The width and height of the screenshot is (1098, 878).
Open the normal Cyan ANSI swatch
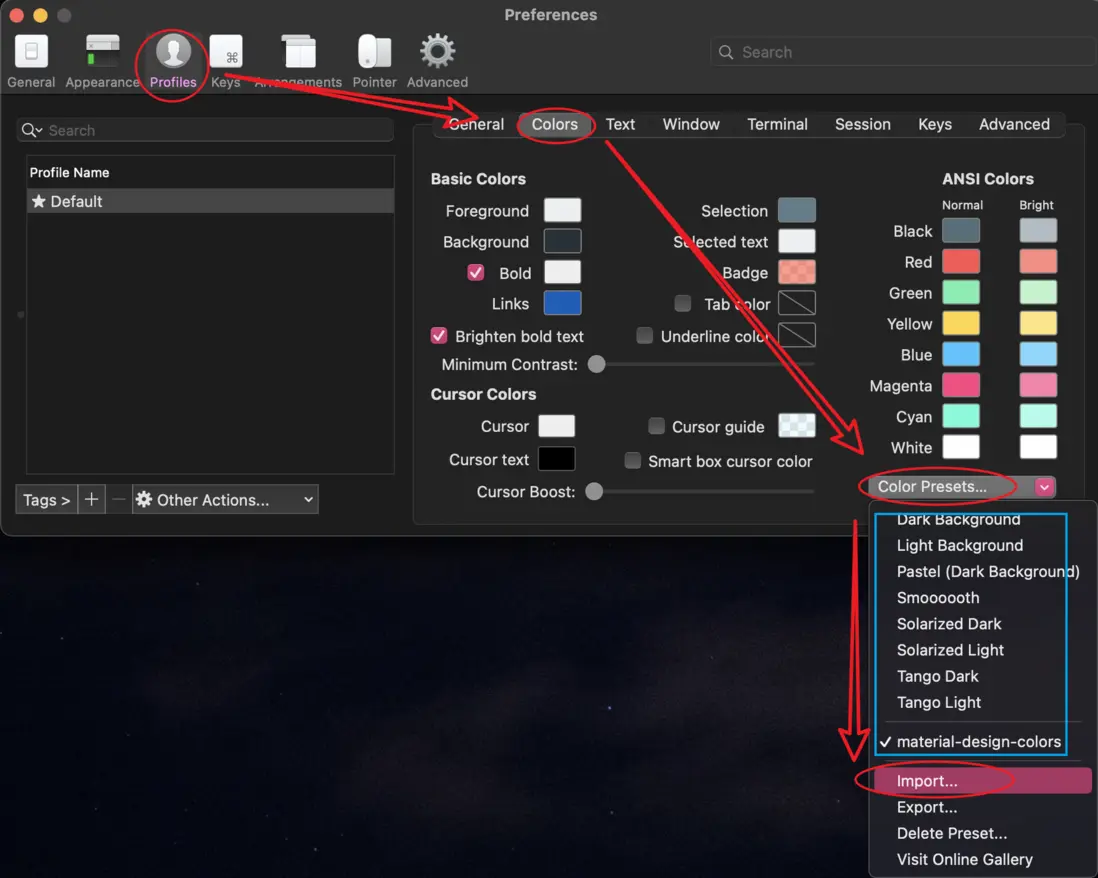click(961, 416)
